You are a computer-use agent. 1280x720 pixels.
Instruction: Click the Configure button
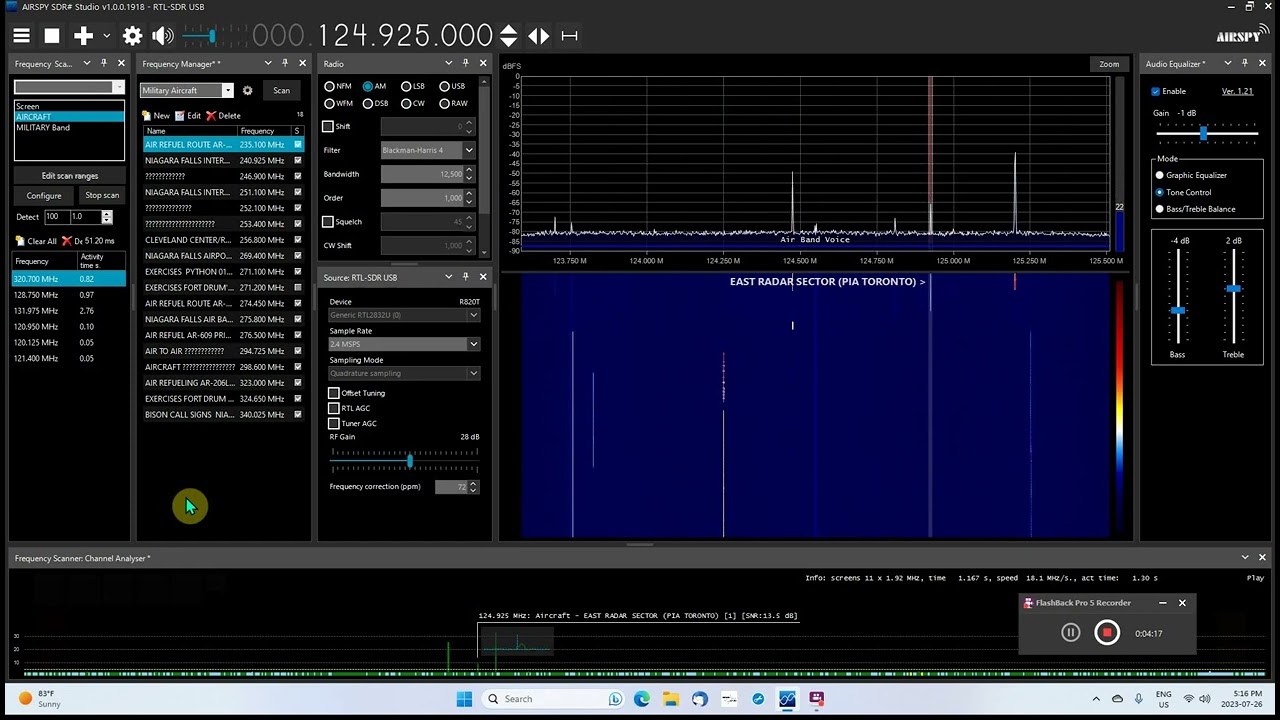point(43,196)
